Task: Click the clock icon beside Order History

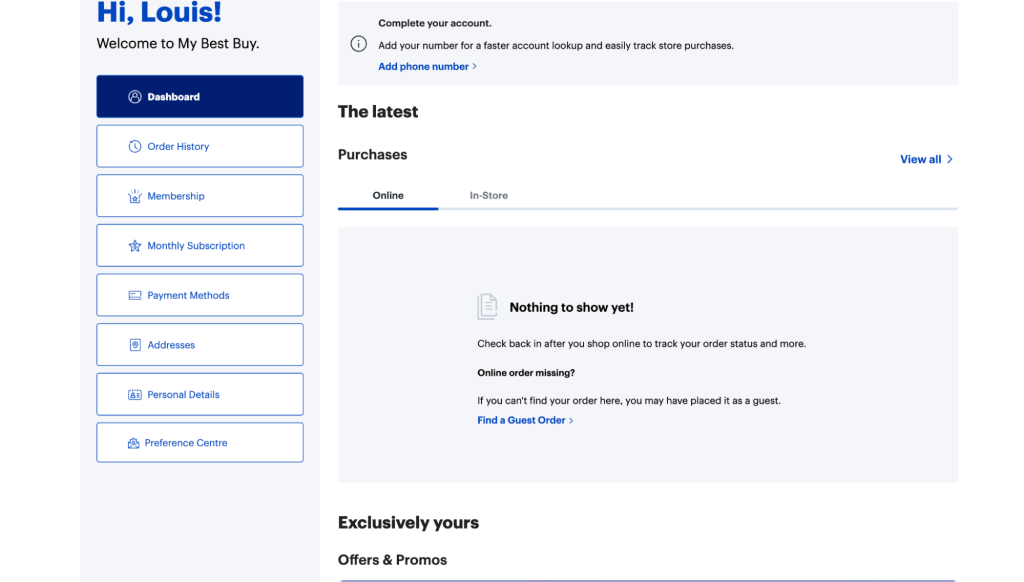Action: tap(135, 146)
